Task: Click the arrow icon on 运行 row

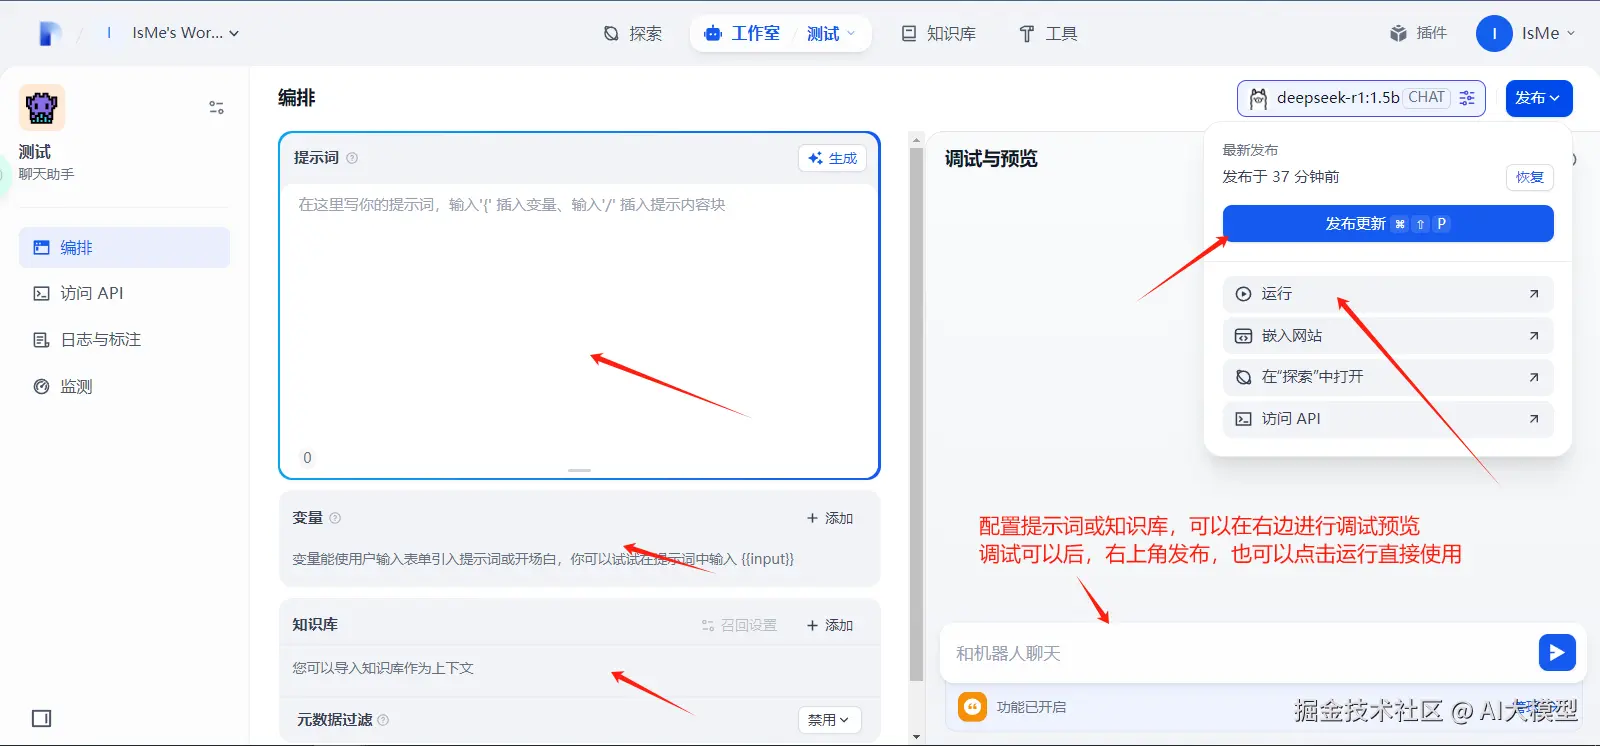Action: pos(1534,294)
